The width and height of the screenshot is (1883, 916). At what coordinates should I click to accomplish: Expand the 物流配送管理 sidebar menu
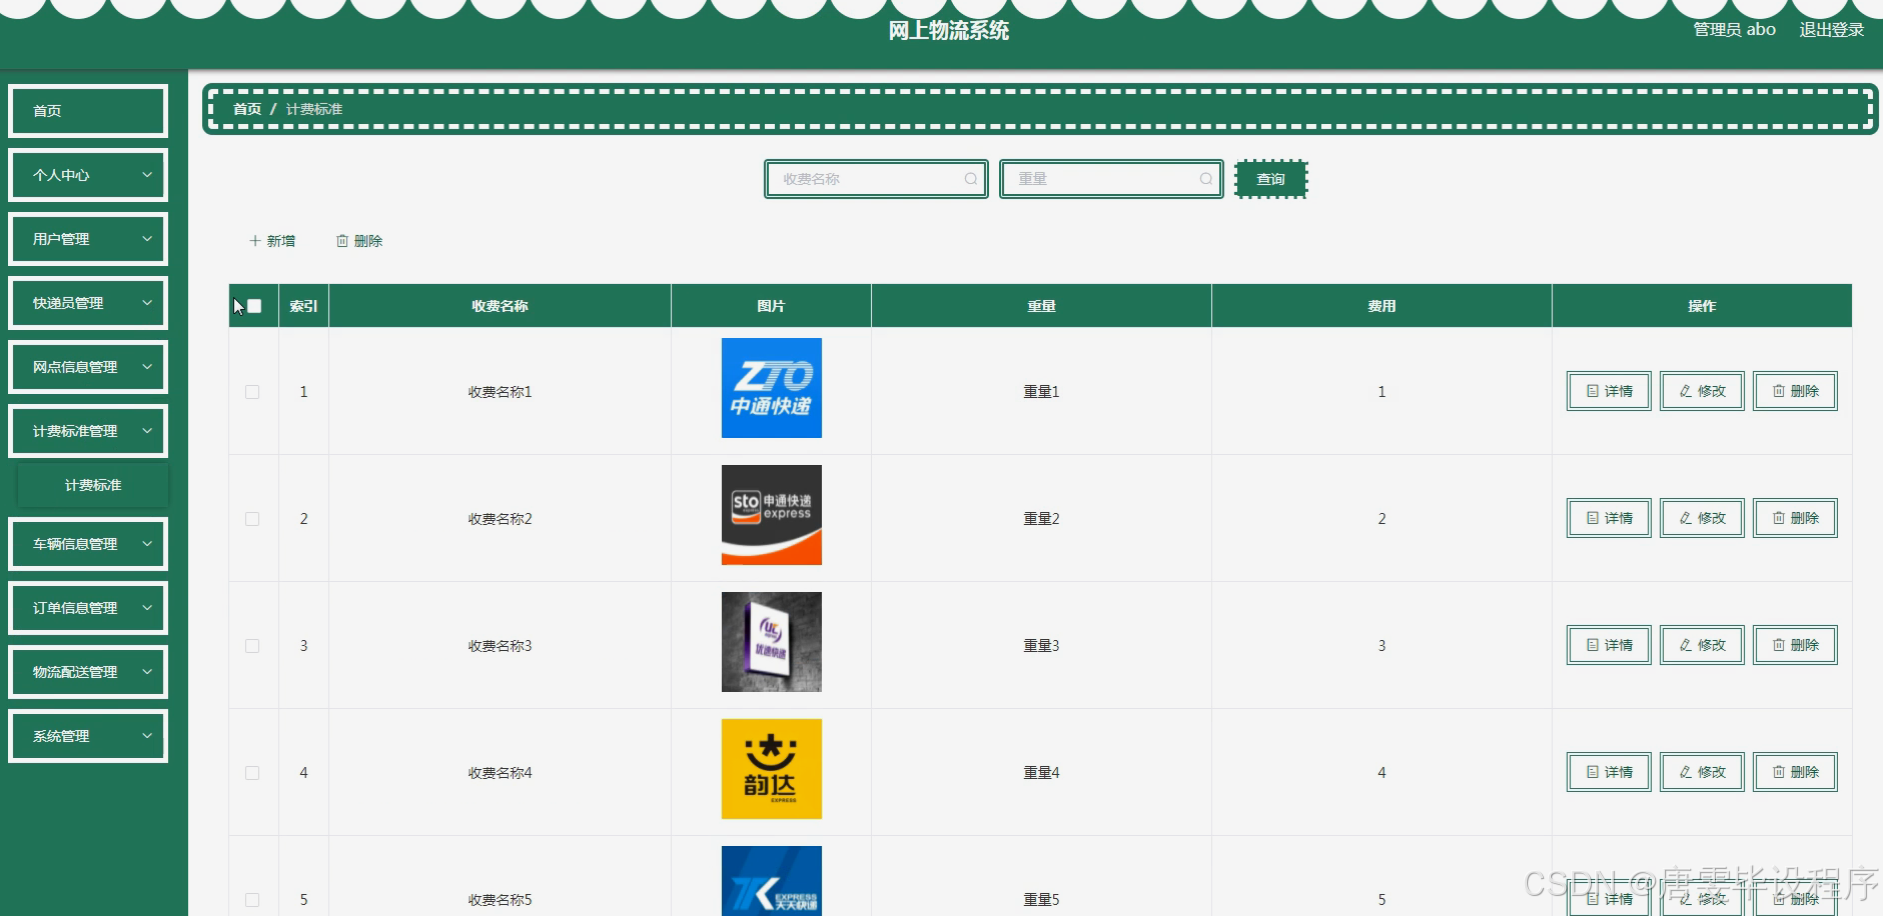coord(88,672)
